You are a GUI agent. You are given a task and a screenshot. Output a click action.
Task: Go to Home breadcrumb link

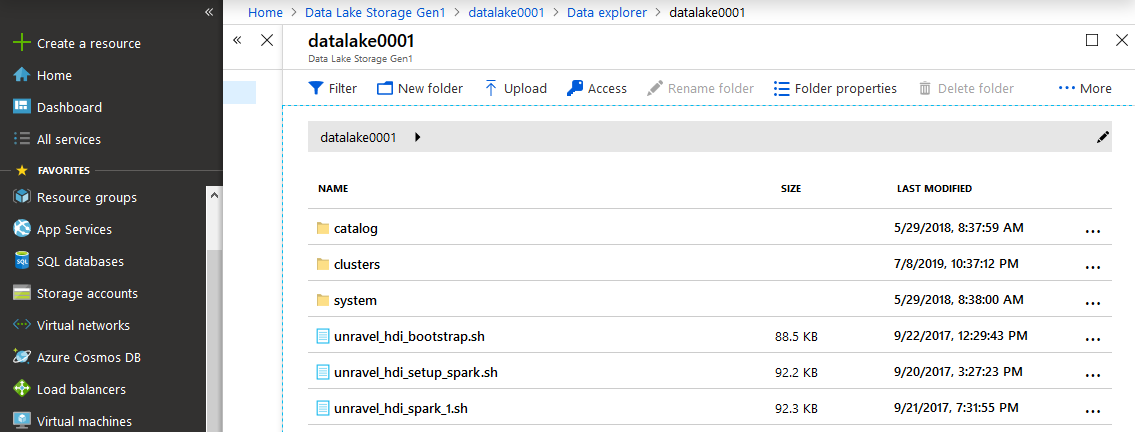(x=265, y=12)
